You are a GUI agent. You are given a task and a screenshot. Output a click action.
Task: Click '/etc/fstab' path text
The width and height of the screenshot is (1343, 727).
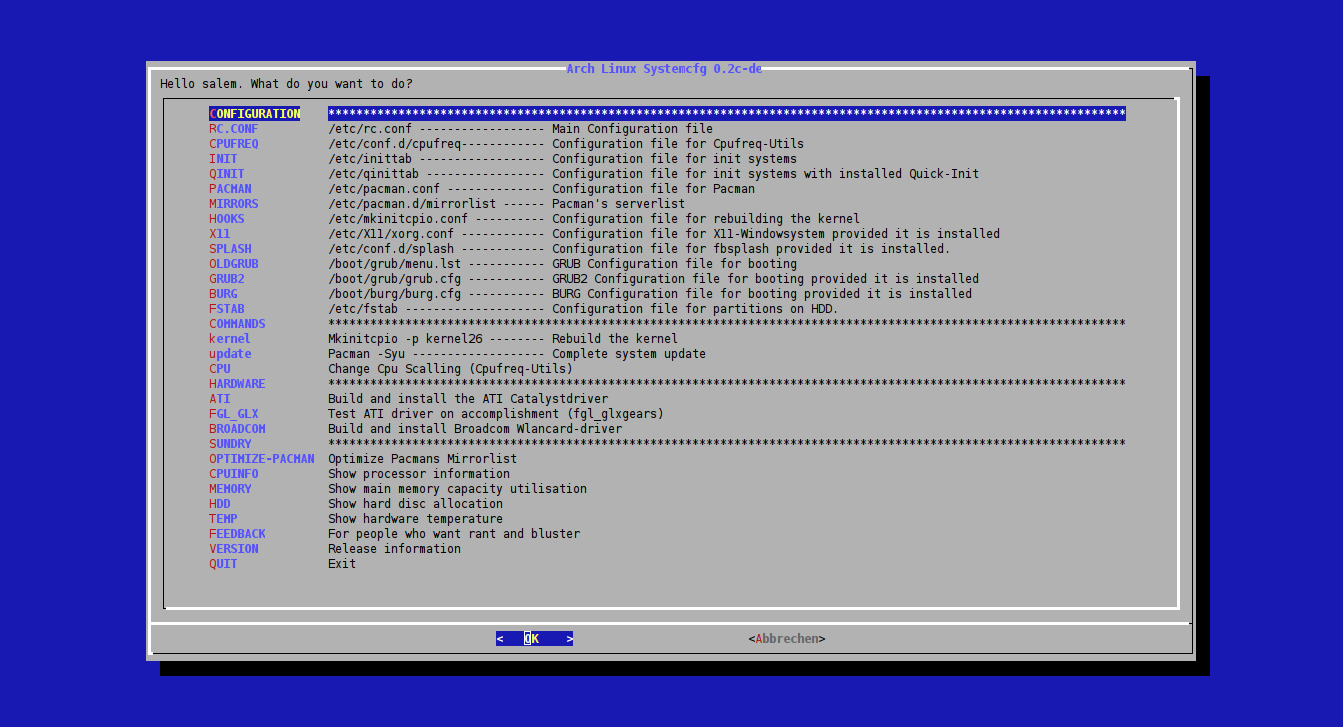tap(363, 309)
